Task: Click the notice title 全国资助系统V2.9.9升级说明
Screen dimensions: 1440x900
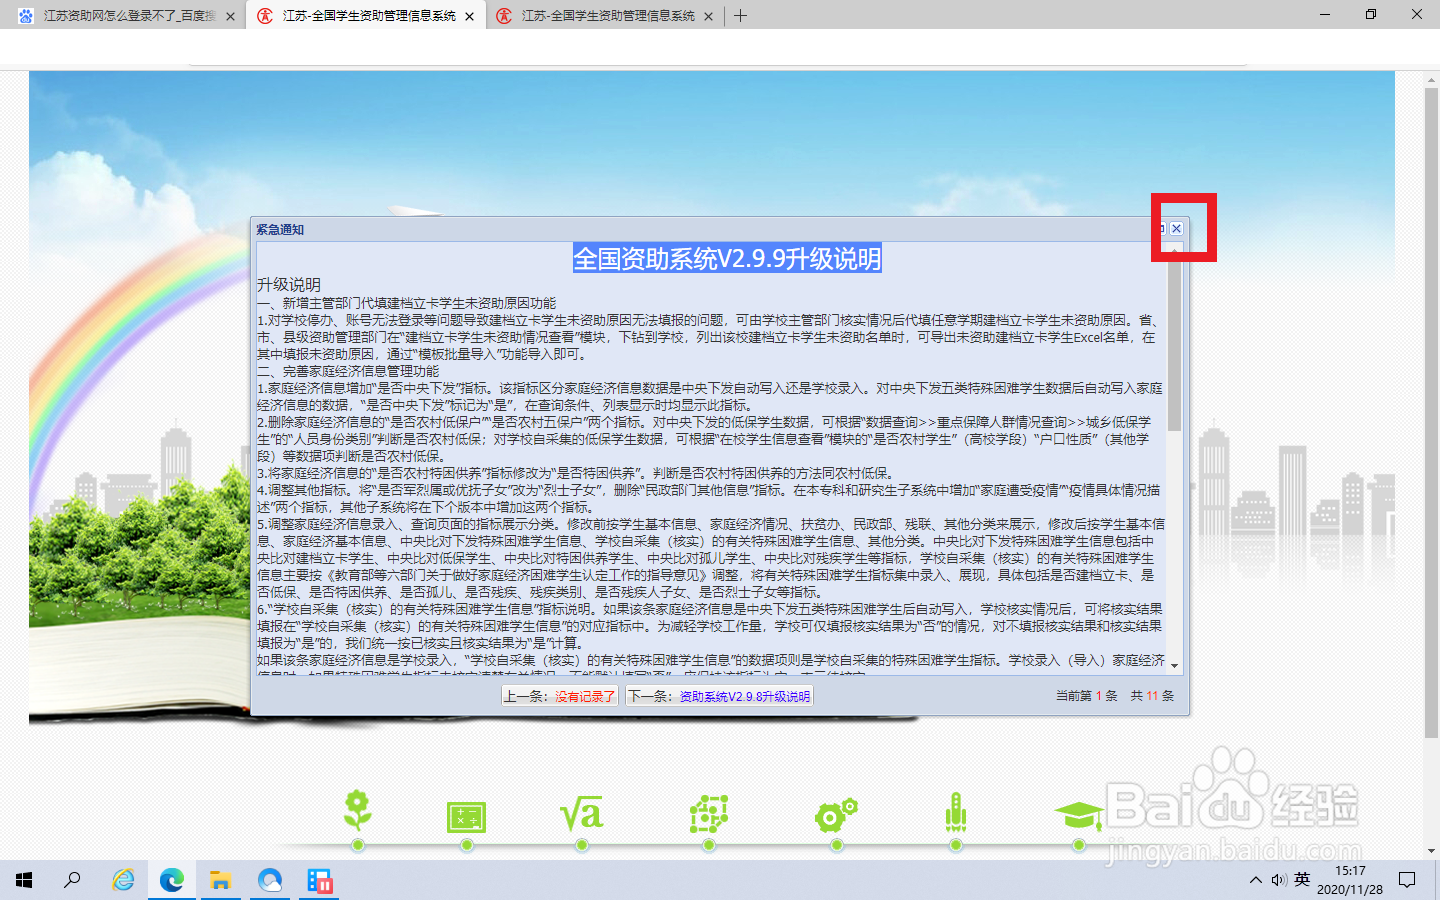Action: [727, 259]
